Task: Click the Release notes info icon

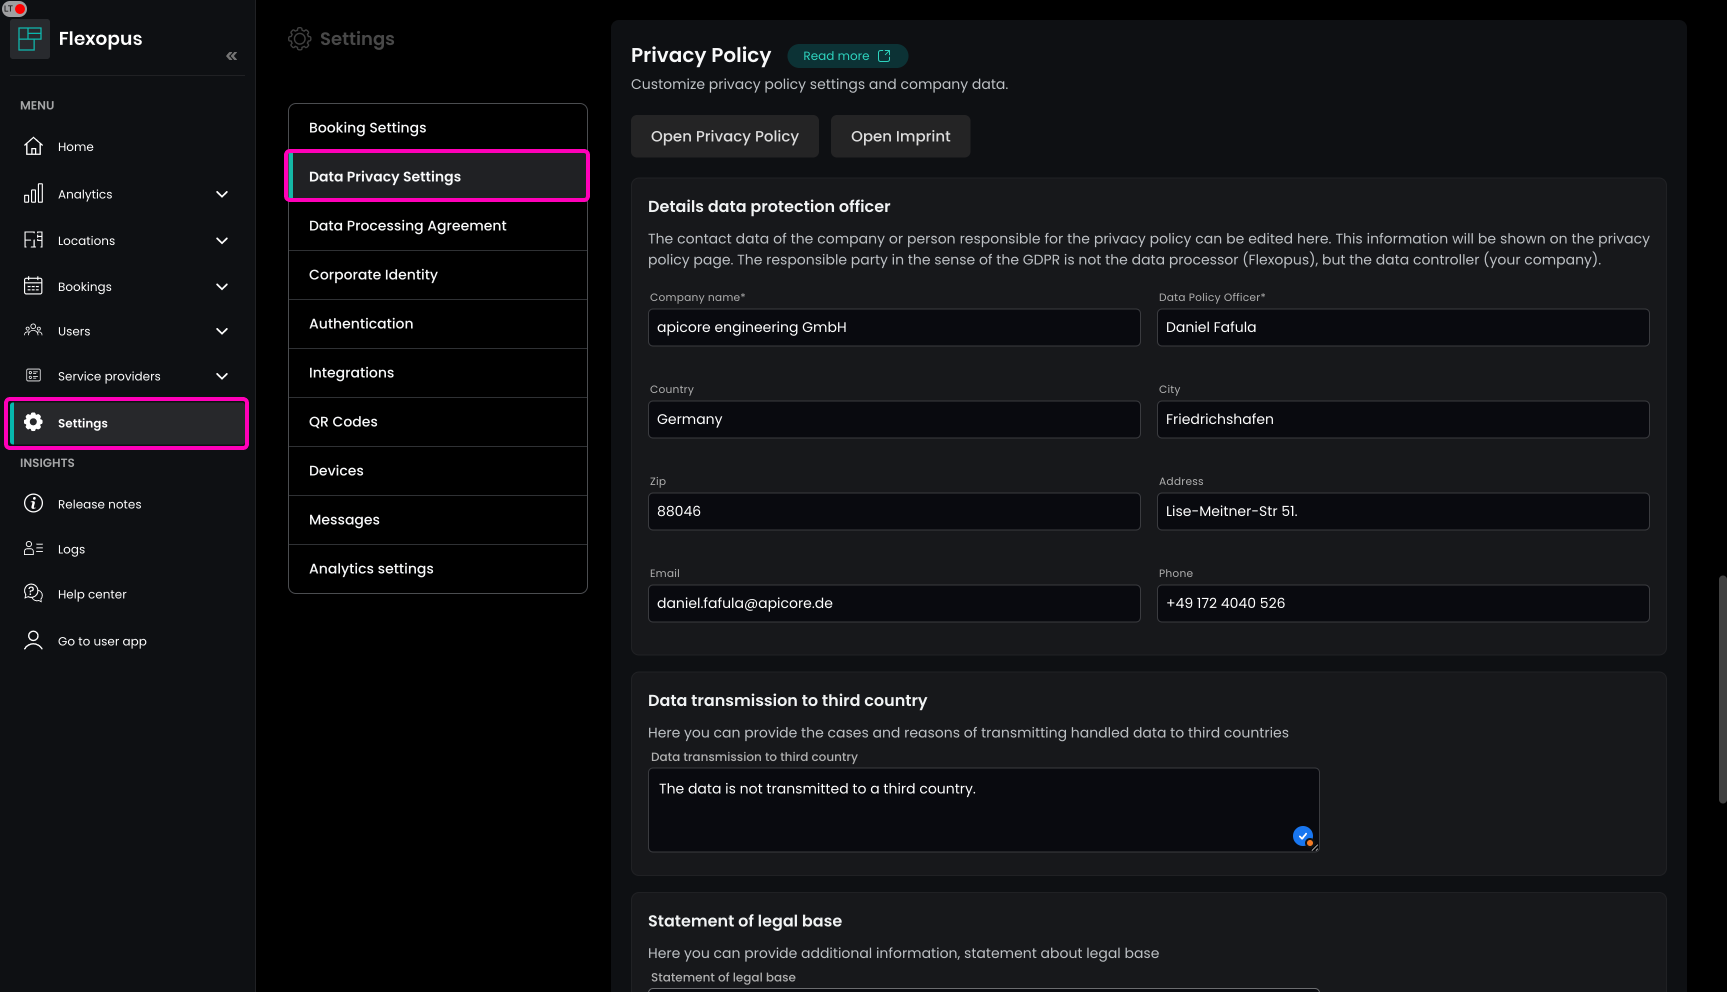Action: [x=33, y=503]
